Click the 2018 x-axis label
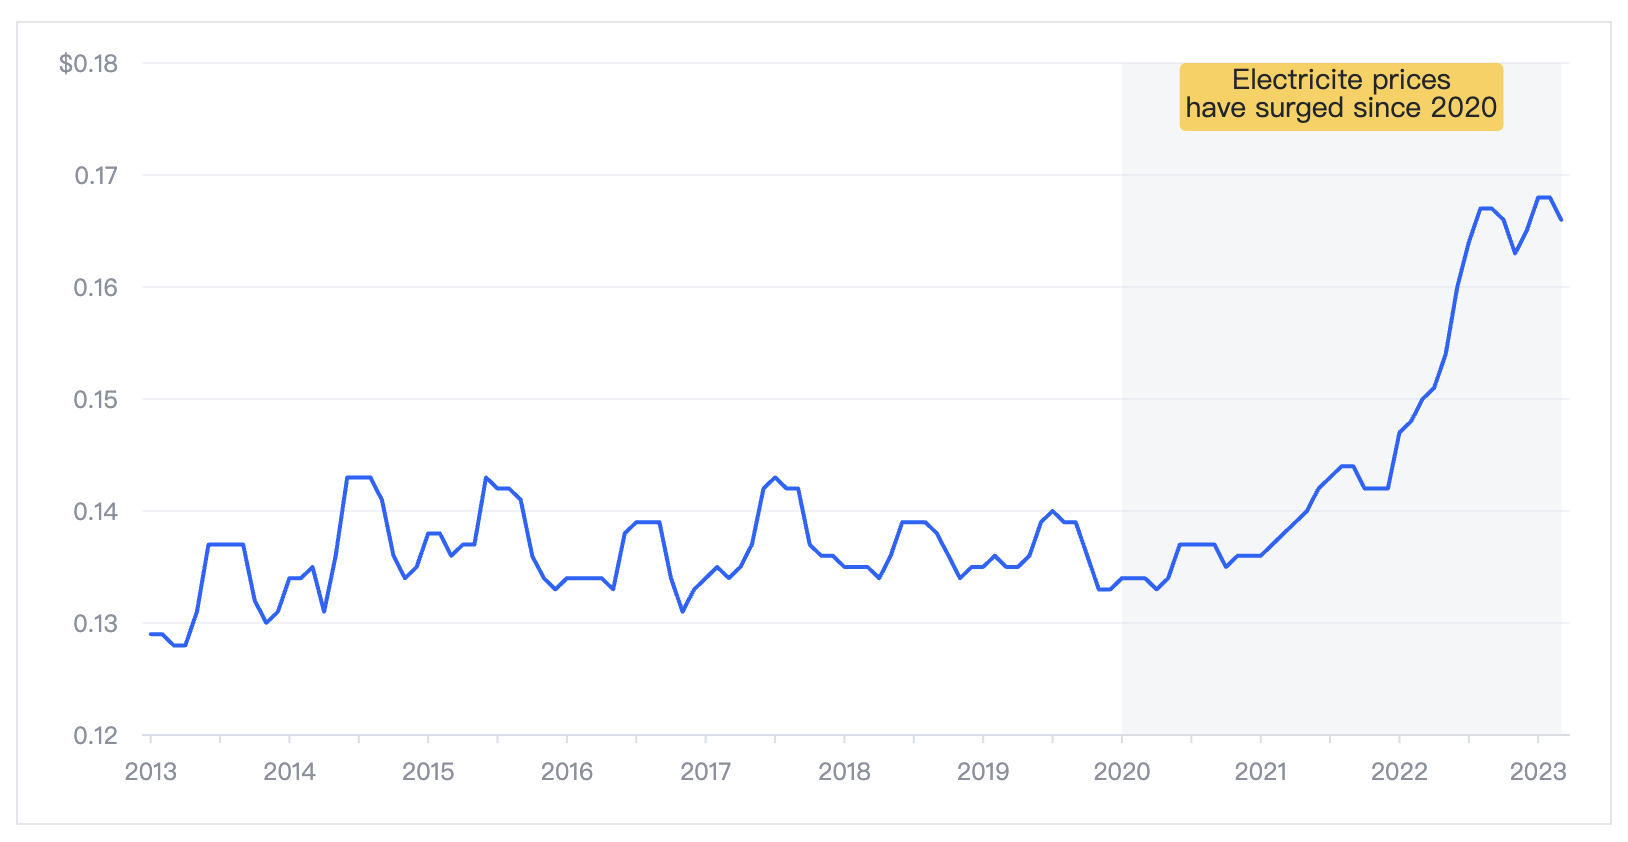Viewport: 1628px width, 842px height. [x=844, y=772]
